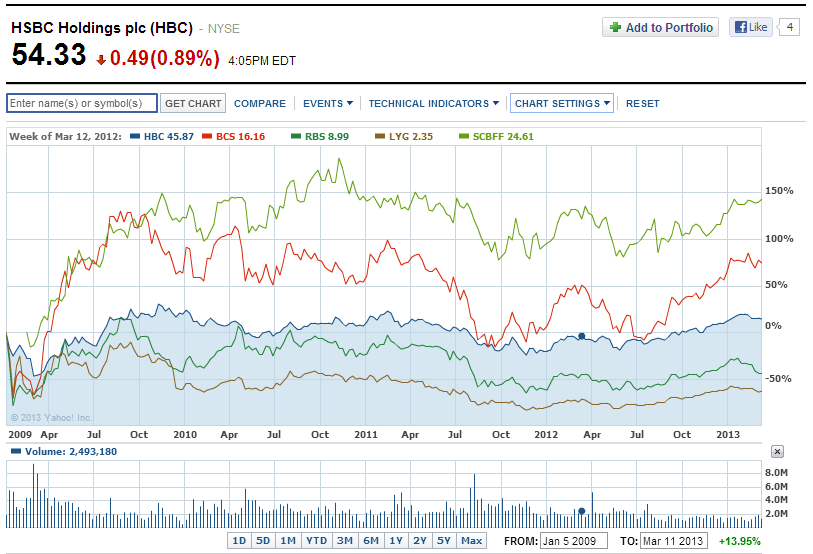
Task: Click the 8.0M volume axis label
Action: click(x=776, y=472)
